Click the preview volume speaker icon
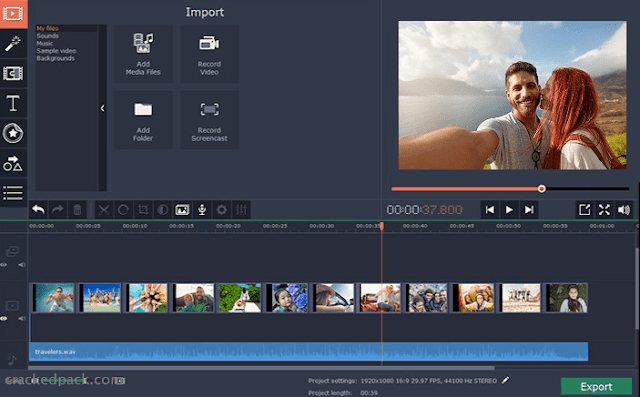Image resolution: width=640 pixels, height=397 pixels. point(624,210)
